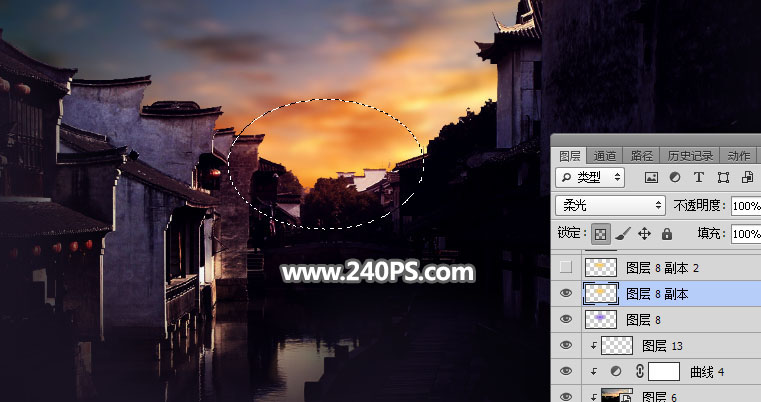Filter layers by adjustment layer icon

675,178
